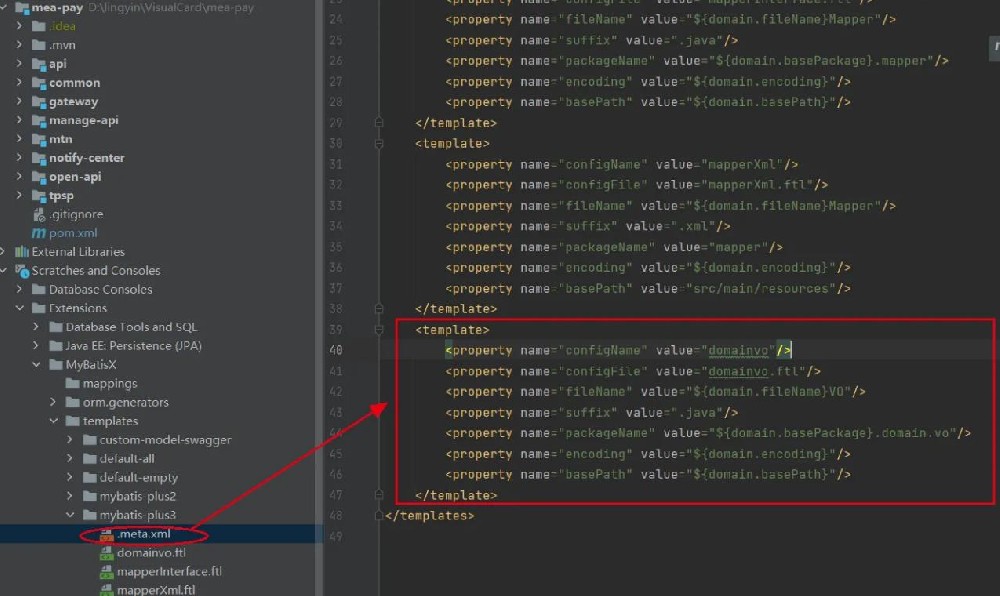Screen dimensions: 1000x596
Task: Toggle code fold at line 39 template tag
Action: (x=379, y=329)
